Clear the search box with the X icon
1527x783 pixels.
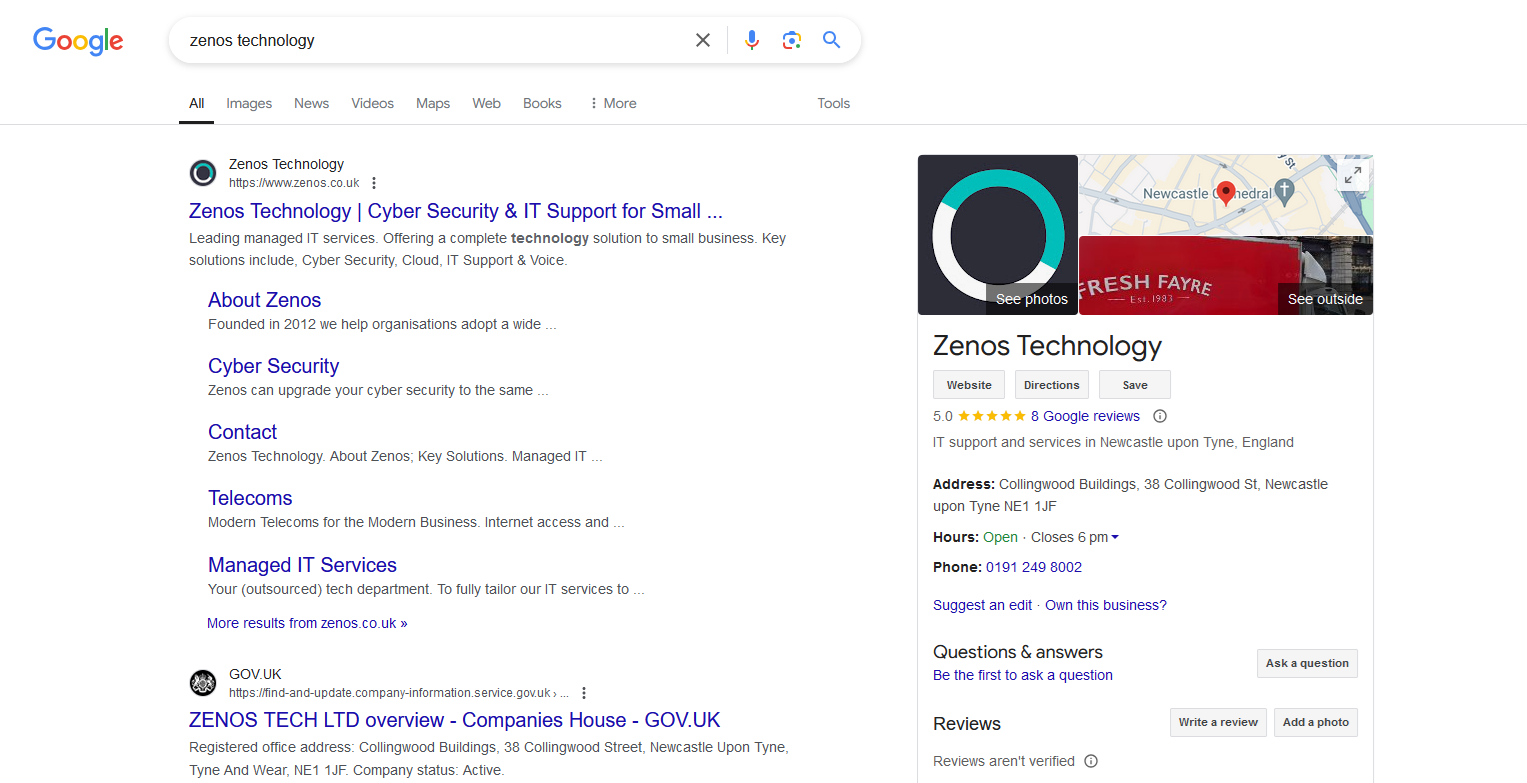click(x=703, y=40)
